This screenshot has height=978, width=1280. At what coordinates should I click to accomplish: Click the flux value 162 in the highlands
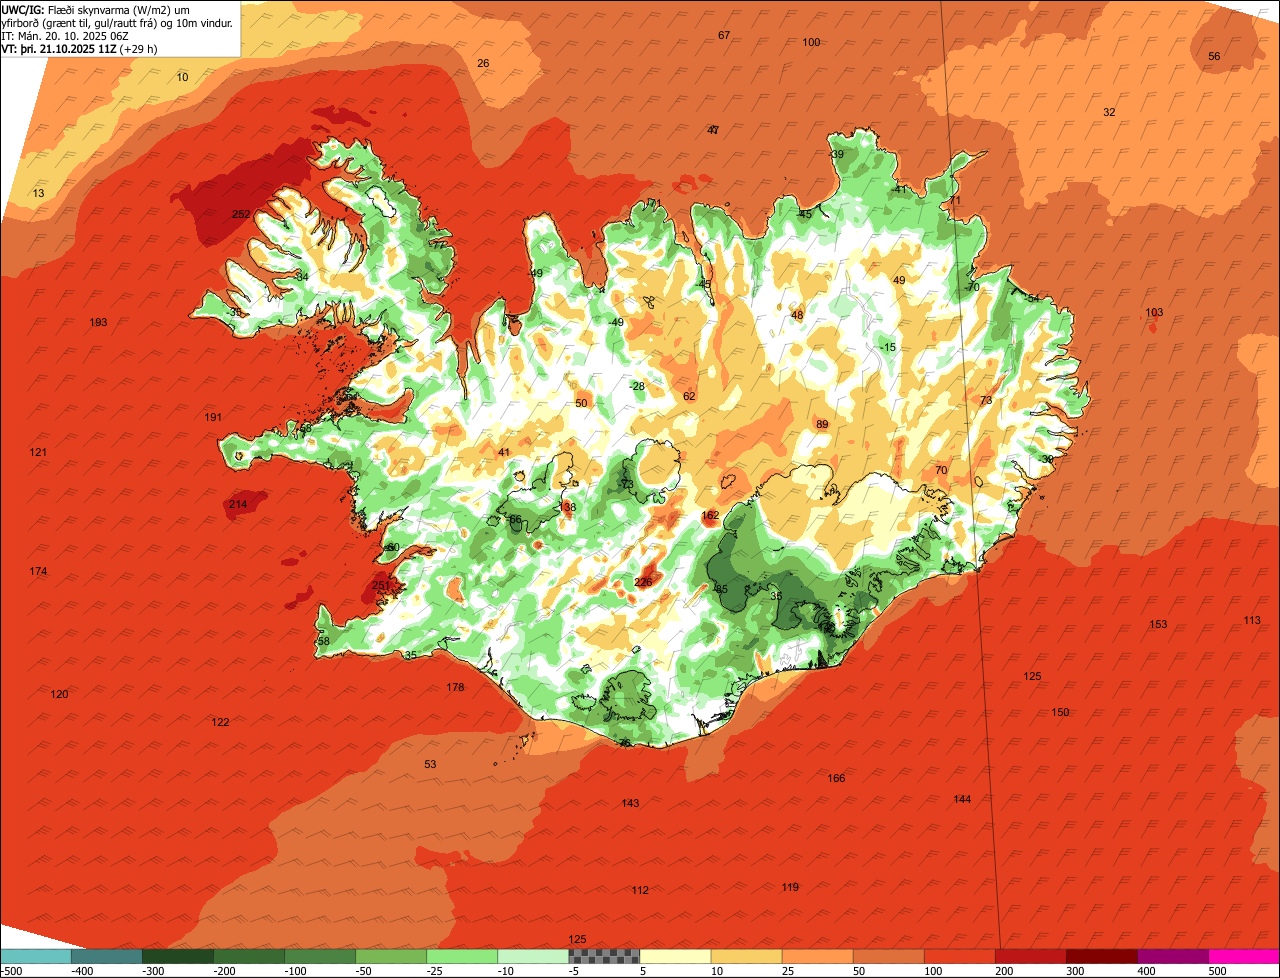[710, 516]
